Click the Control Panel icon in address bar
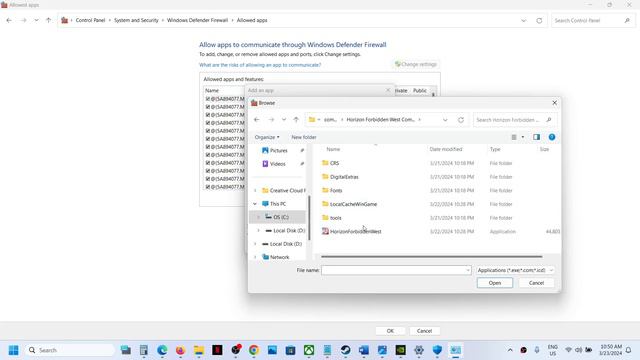The image size is (640, 360). point(64,20)
